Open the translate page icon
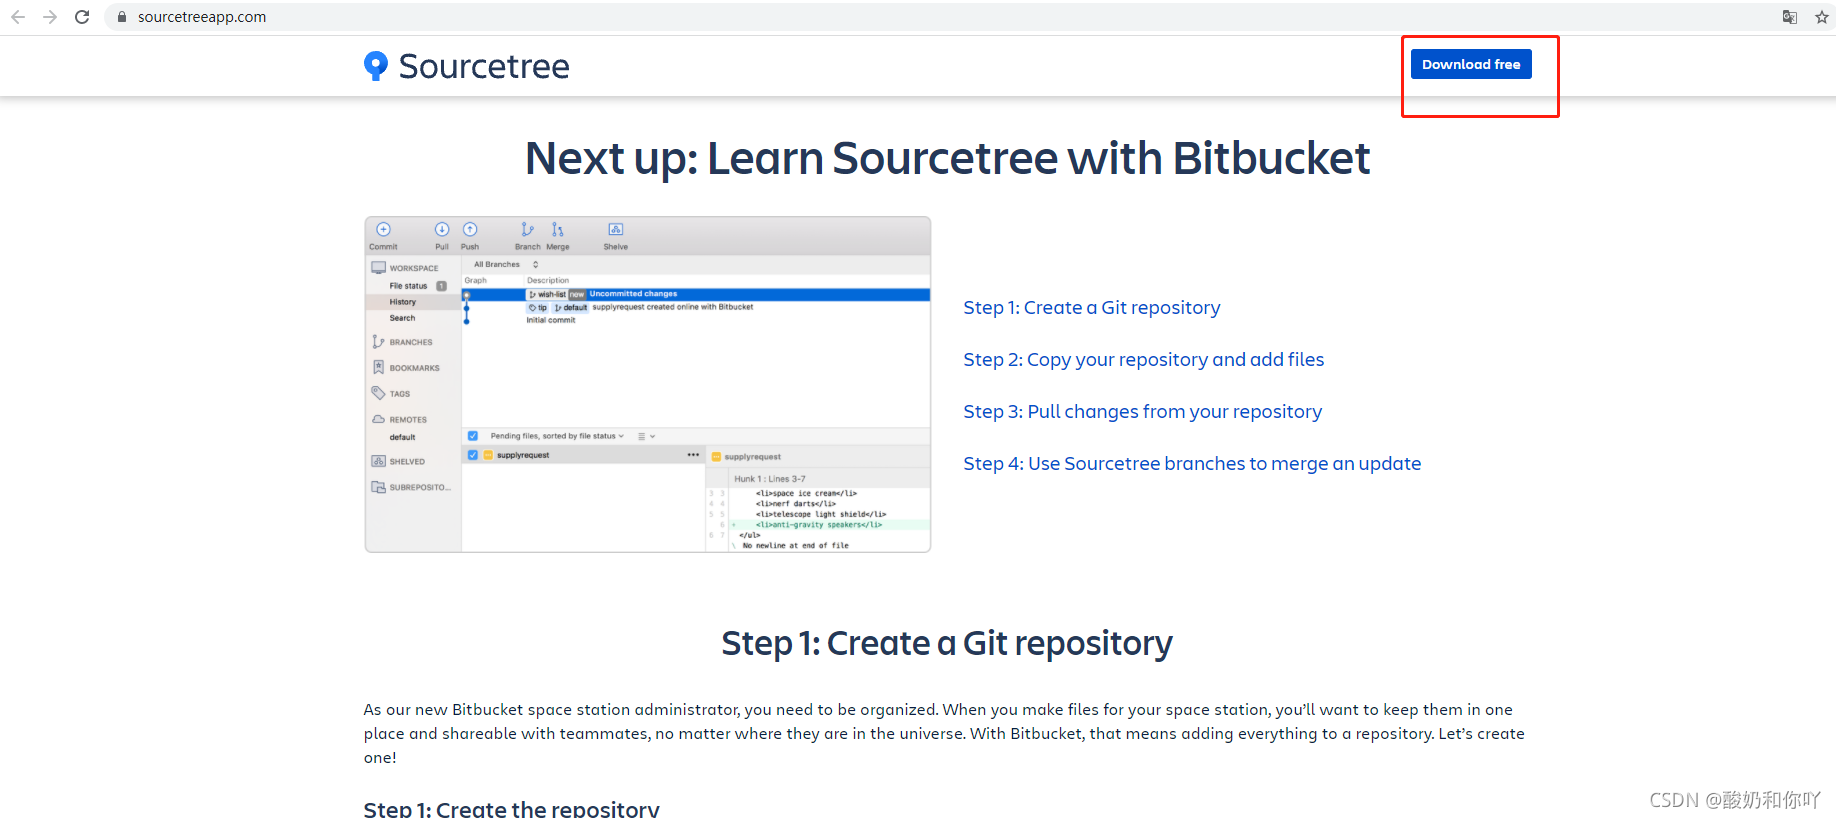The image size is (1836, 818). coord(1790,17)
